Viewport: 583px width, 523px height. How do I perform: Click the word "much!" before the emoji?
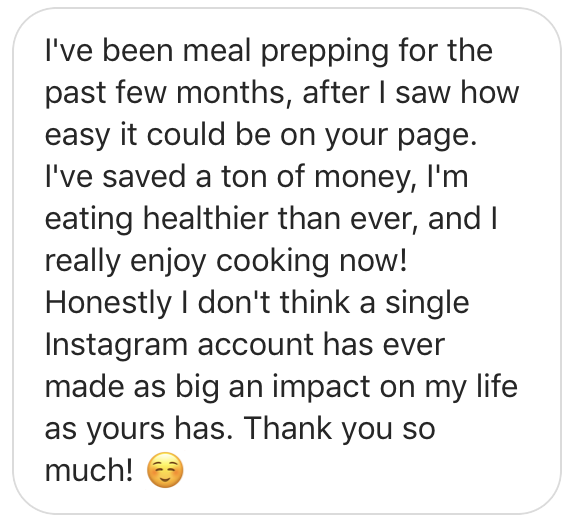(88, 470)
